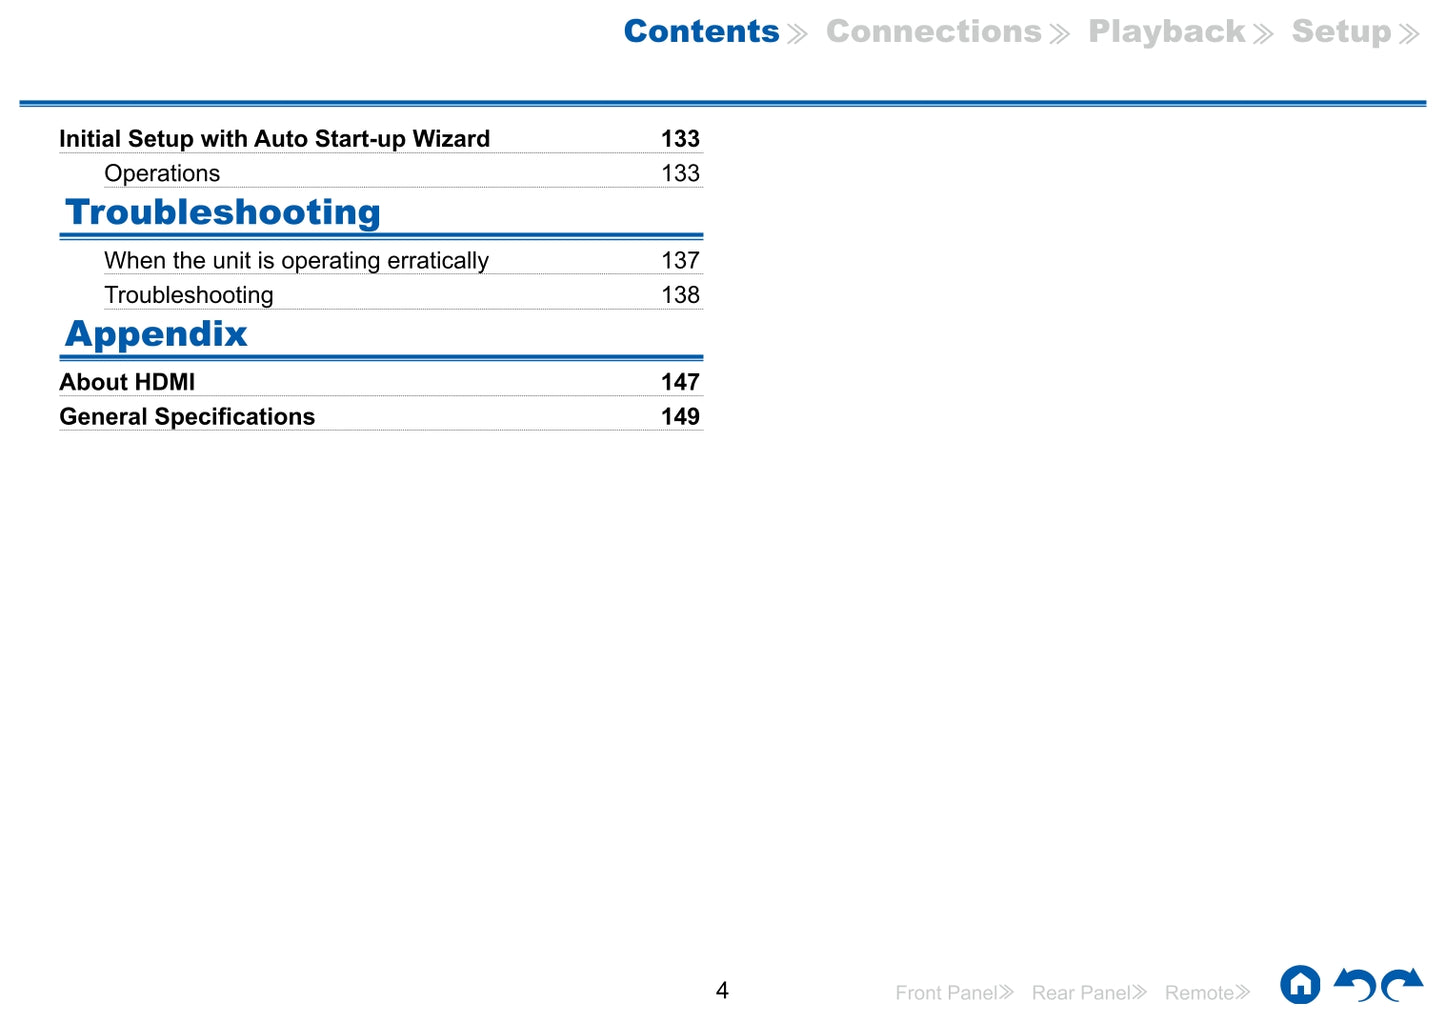The height and width of the screenshot is (1023, 1445).
Task: Go to Operations entry
Action: (x=162, y=174)
